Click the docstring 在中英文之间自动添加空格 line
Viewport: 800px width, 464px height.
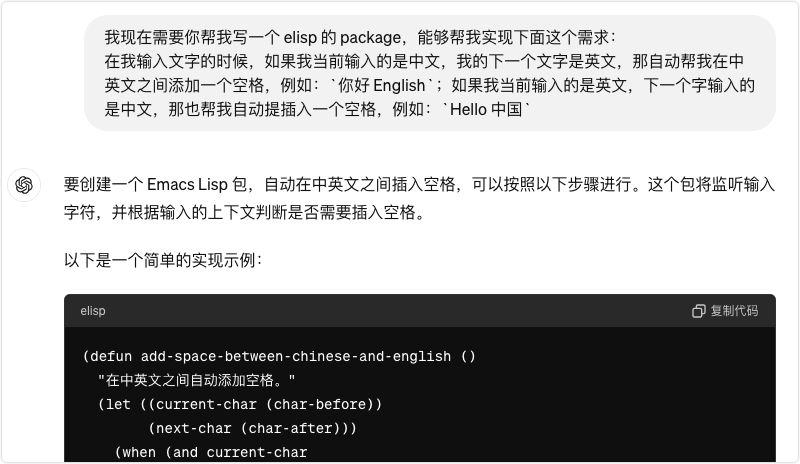tap(196, 380)
